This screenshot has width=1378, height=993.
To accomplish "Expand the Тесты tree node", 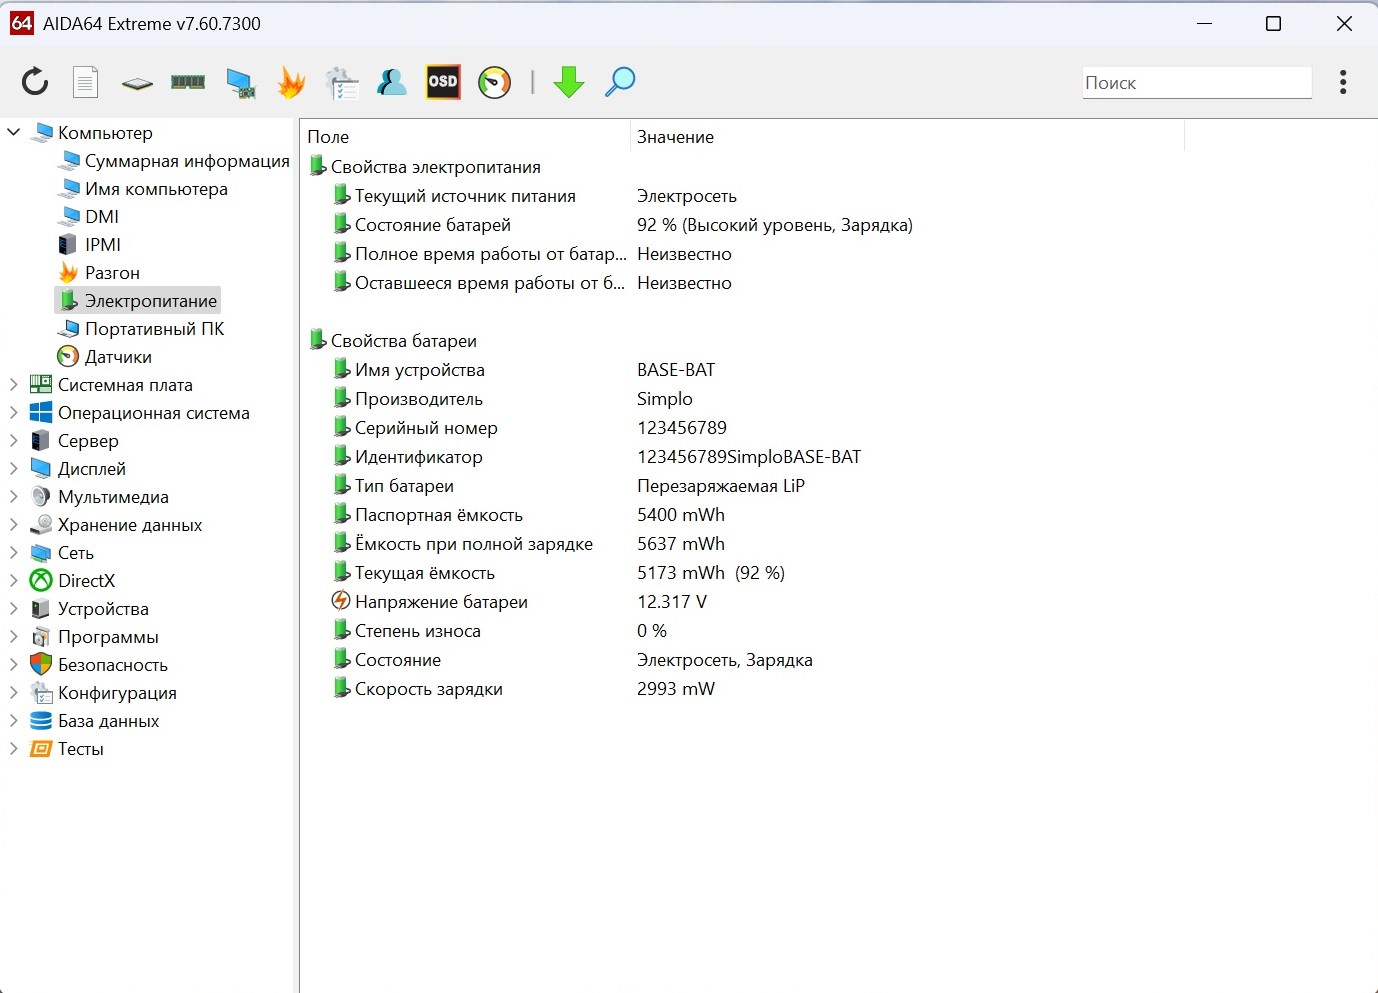I will click(x=14, y=749).
